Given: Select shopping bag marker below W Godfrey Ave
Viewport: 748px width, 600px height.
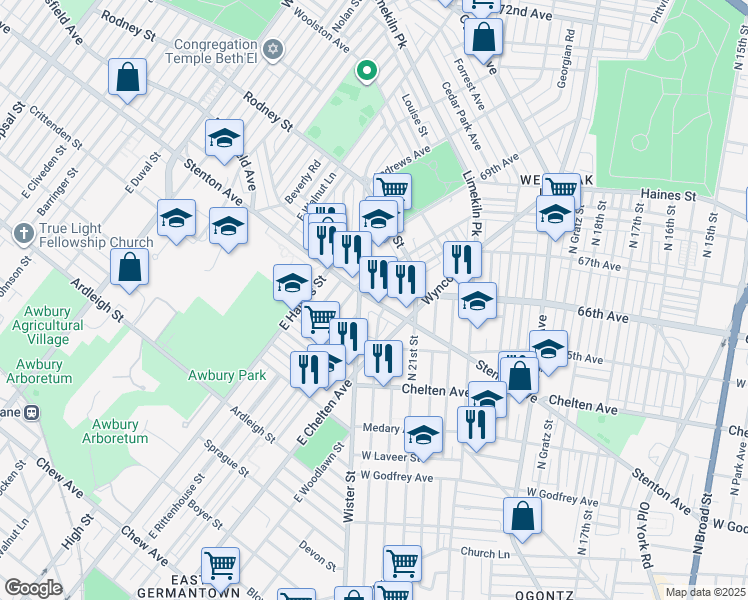Looking at the screenshot, I should 522,518.
